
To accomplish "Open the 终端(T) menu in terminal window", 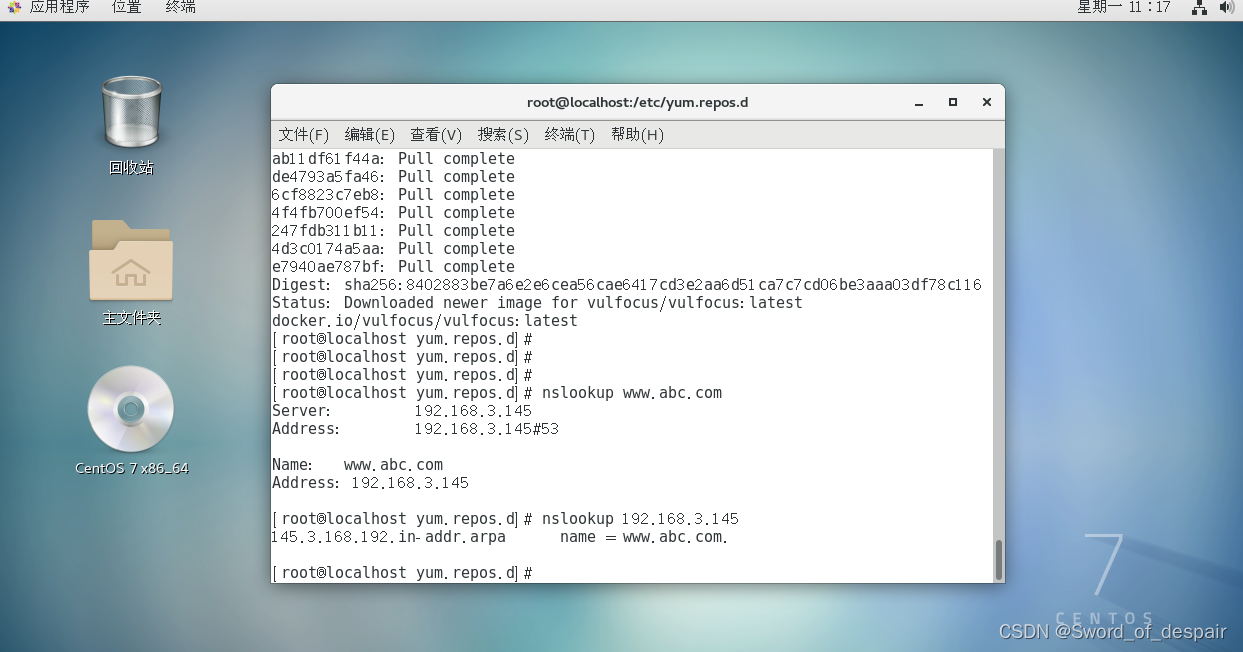I will point(569,135).
